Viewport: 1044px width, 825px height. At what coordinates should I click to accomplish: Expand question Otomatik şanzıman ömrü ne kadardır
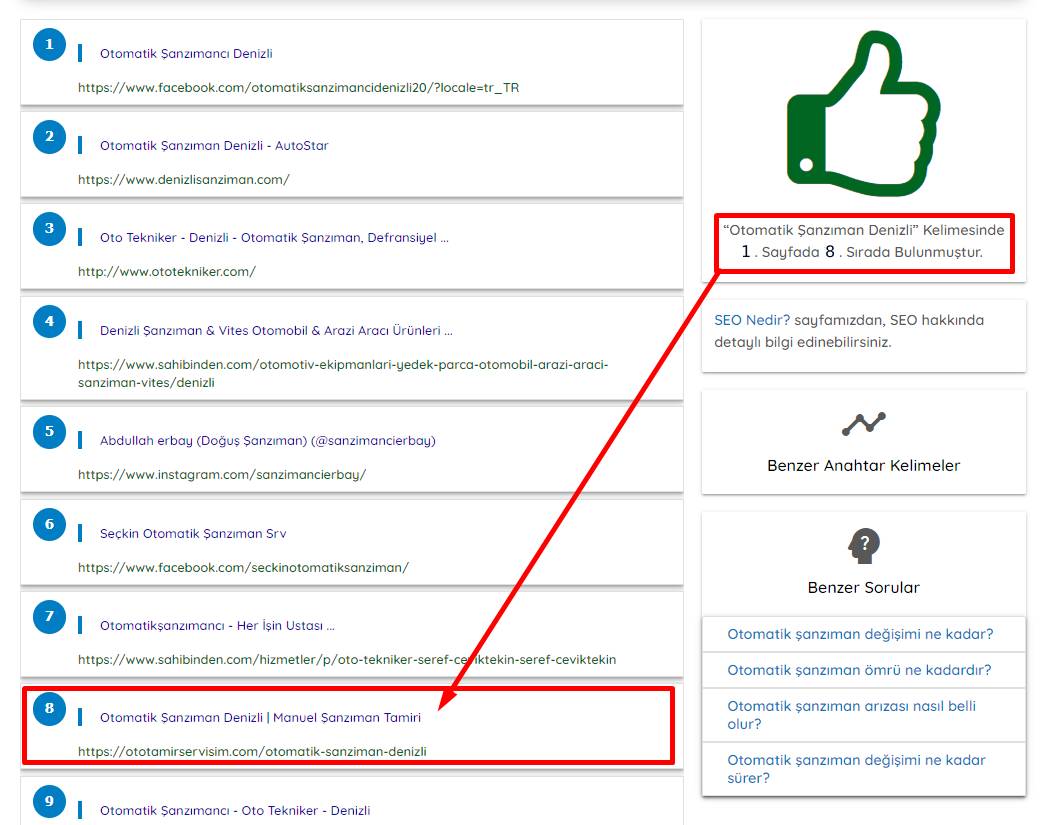859,670
